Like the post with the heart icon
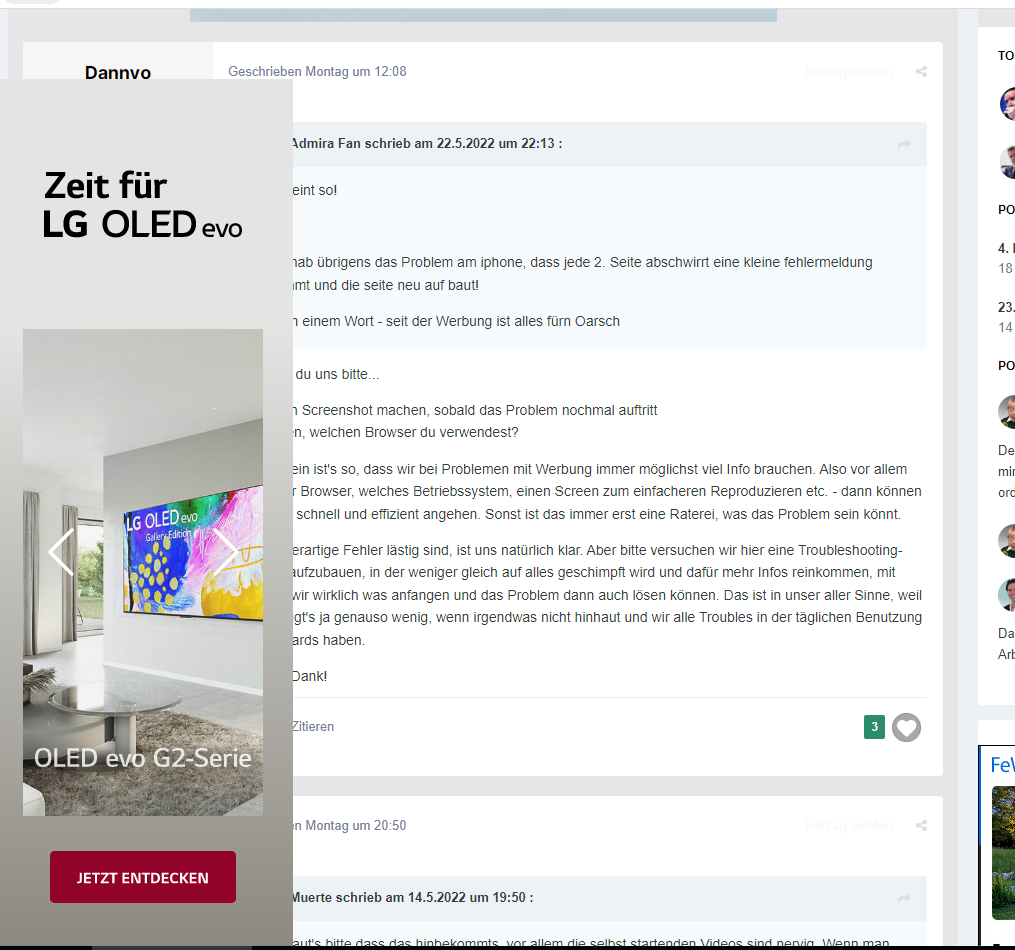Screen dimensions: 1015x950 tap(906, 727)
